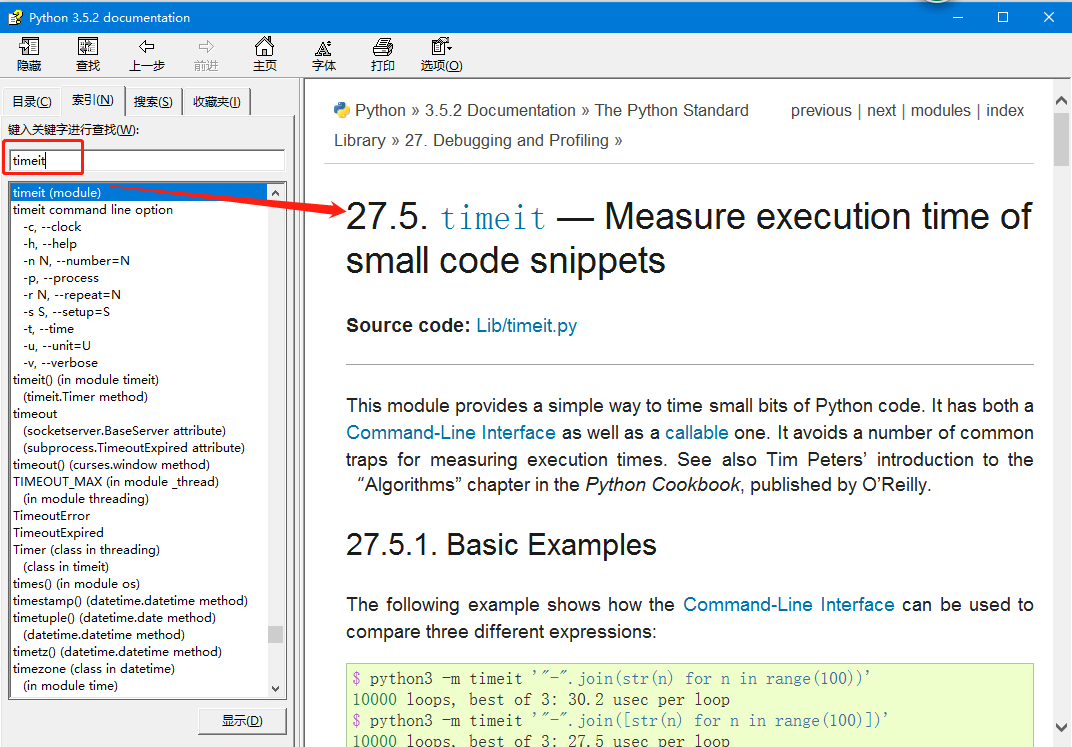
Task: Select '-v, --verbose' index entry
Action: point(60,363)
